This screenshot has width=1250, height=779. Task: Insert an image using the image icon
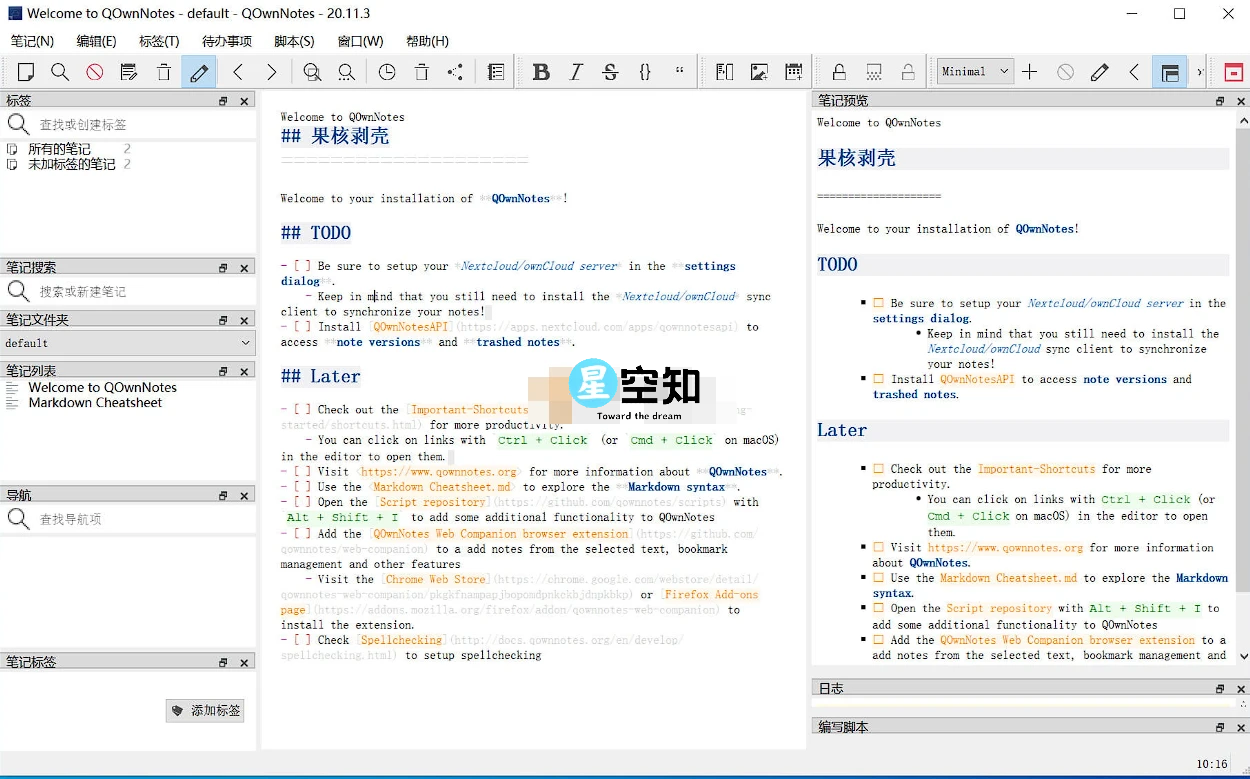pos(759,71)
